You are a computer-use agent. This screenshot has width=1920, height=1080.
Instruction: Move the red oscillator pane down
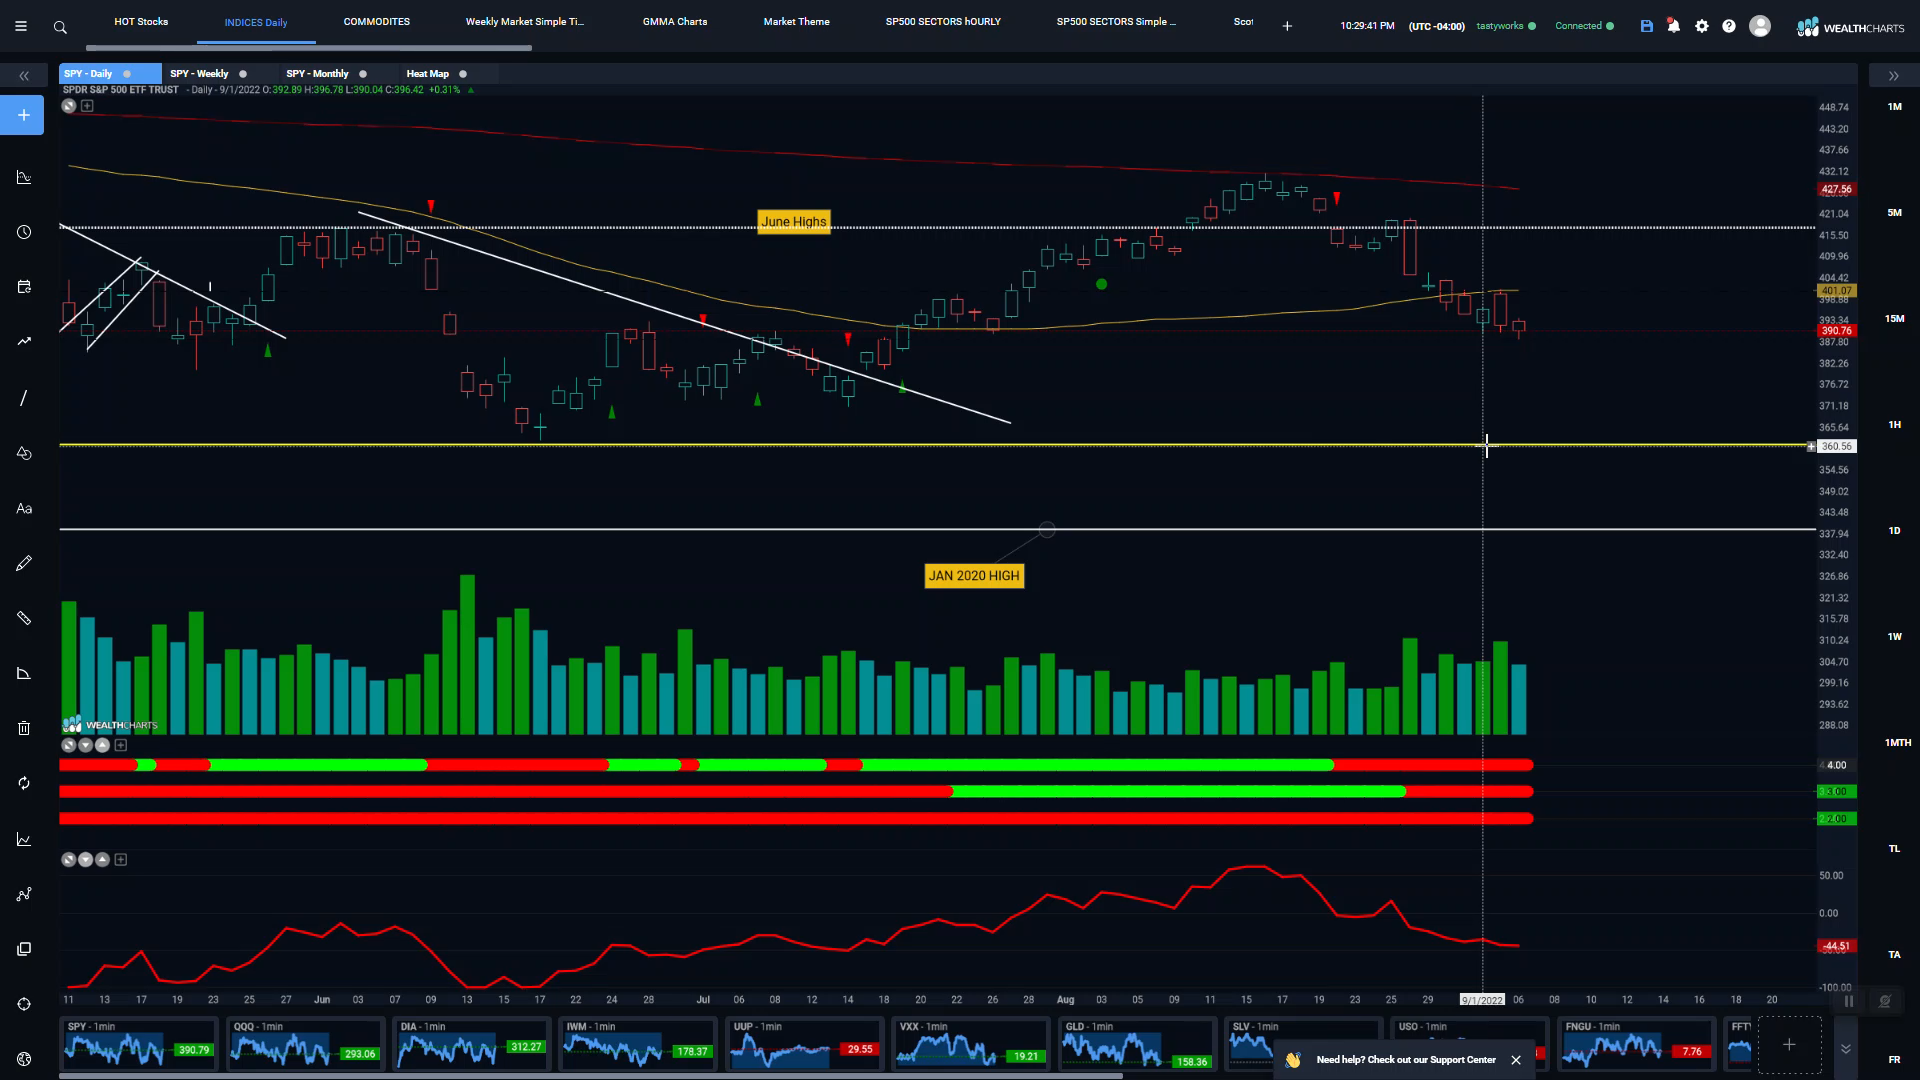[x=86, y=859]
